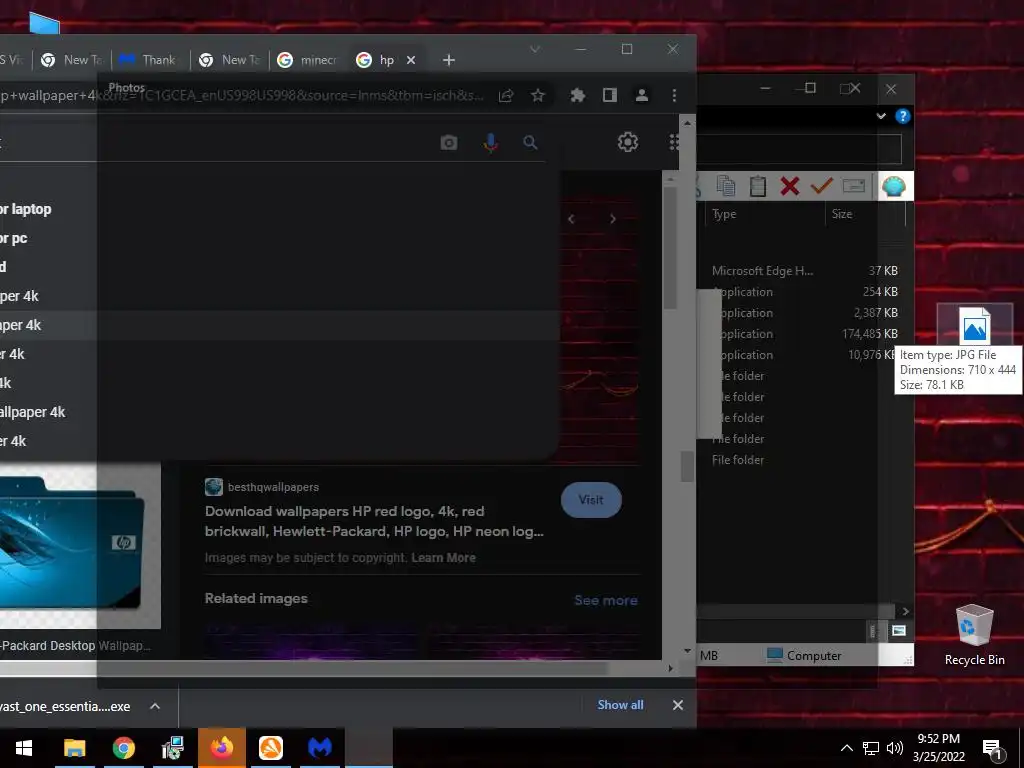
Task: Expand the file manager ribbon chevron
Action: (881, 116)
